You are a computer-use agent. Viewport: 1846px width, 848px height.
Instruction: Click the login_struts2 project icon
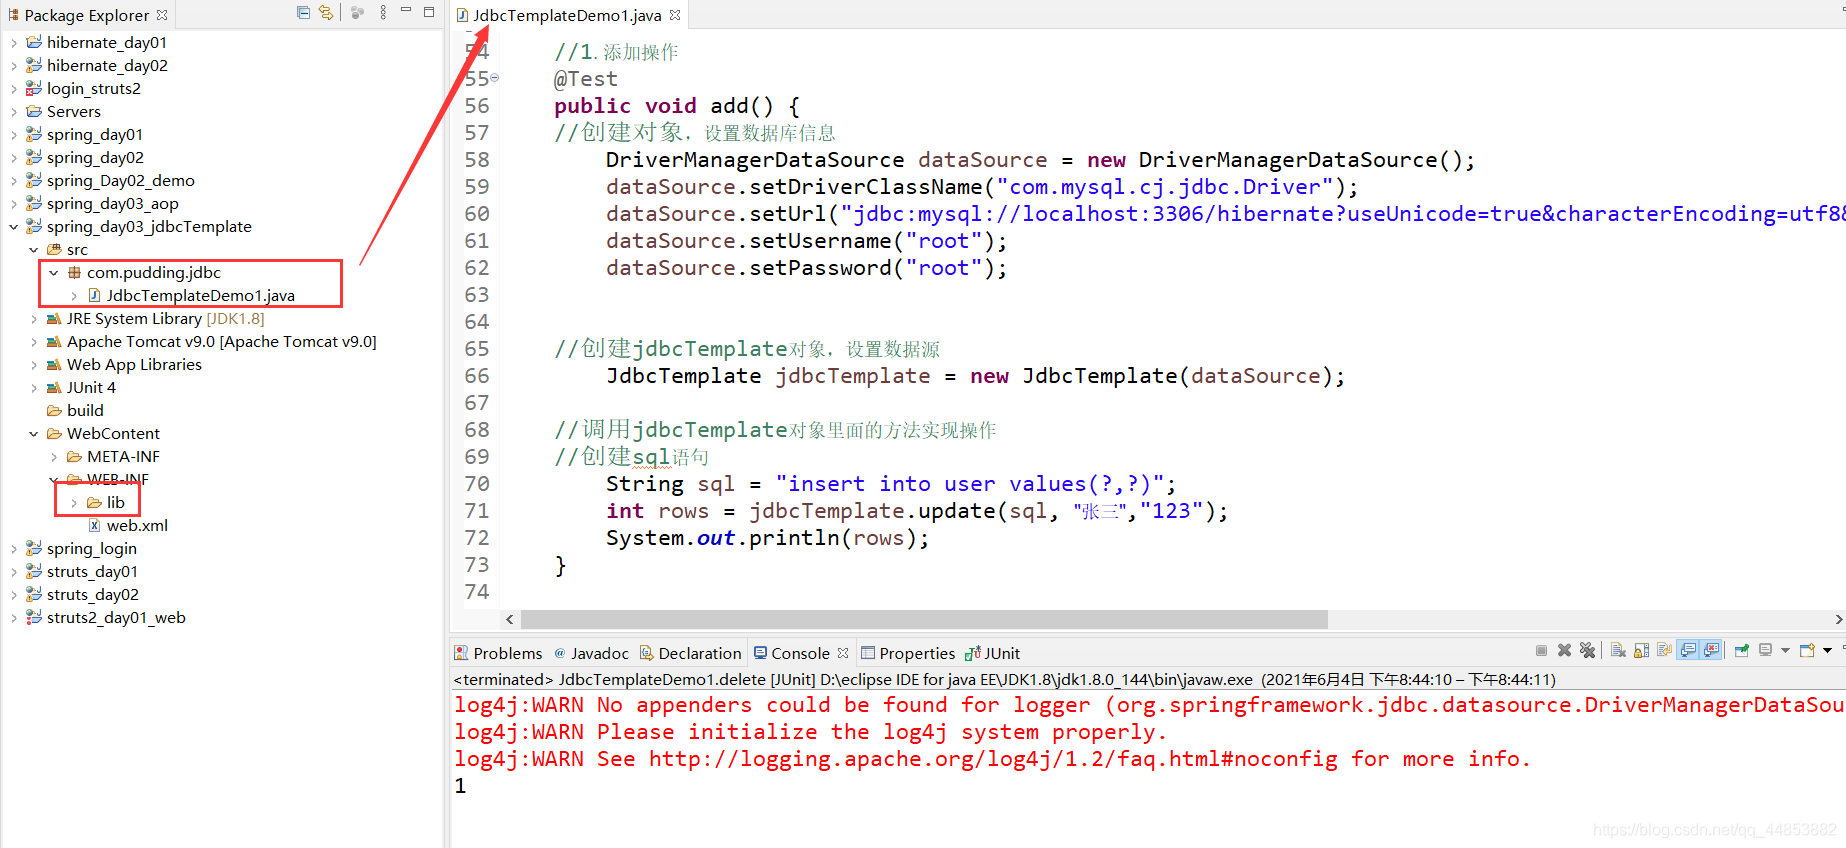click(34, 88)
